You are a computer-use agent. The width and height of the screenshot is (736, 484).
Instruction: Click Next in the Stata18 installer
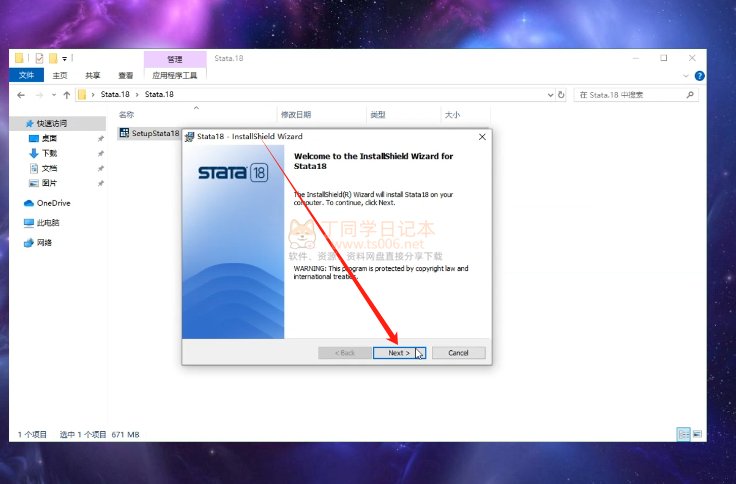(x=399, y=353)
